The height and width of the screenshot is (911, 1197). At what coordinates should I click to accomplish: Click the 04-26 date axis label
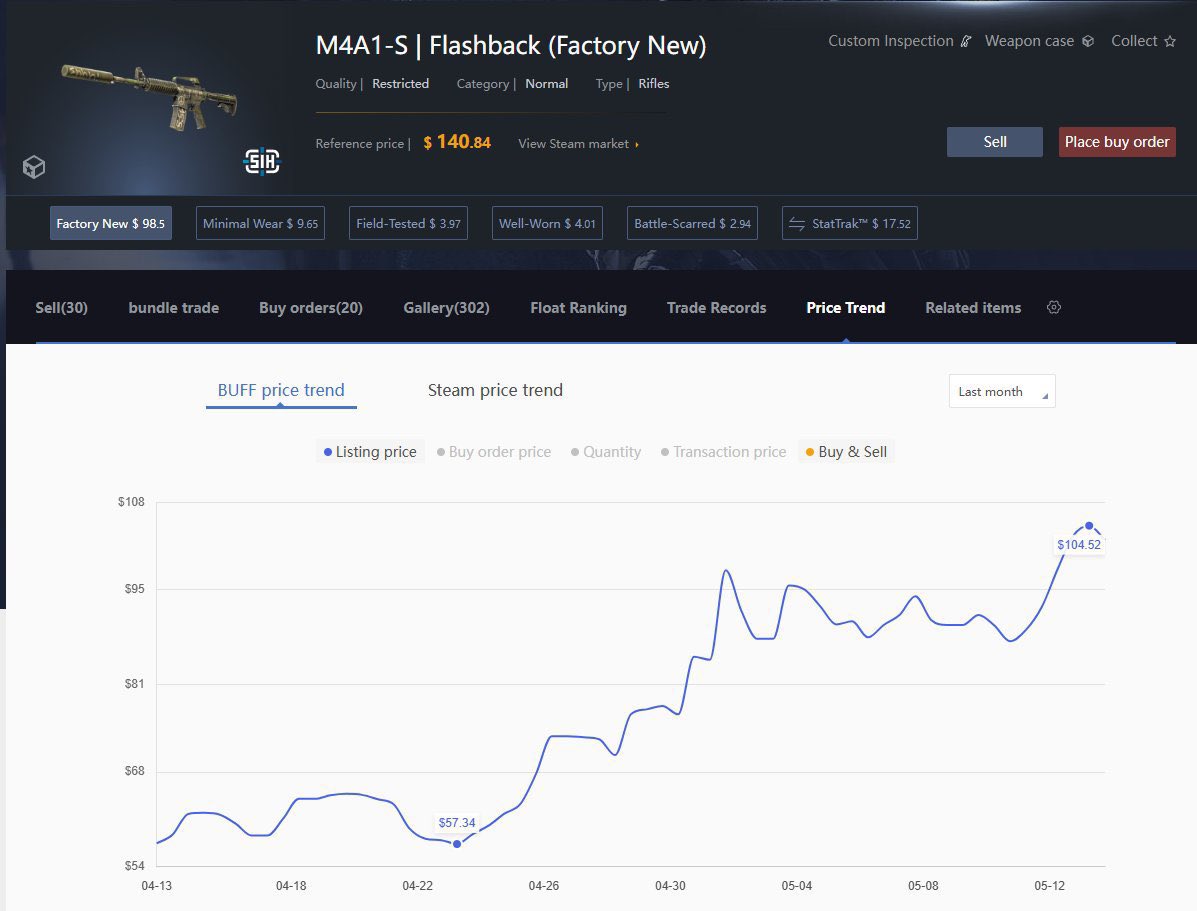coord(544,886)
